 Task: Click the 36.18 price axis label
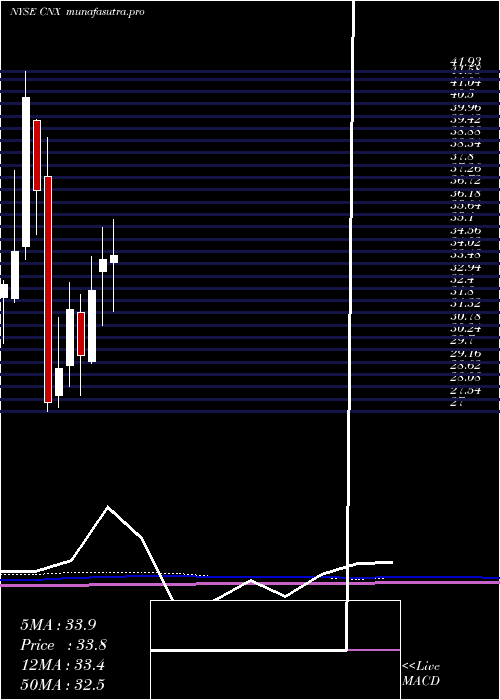465,193
